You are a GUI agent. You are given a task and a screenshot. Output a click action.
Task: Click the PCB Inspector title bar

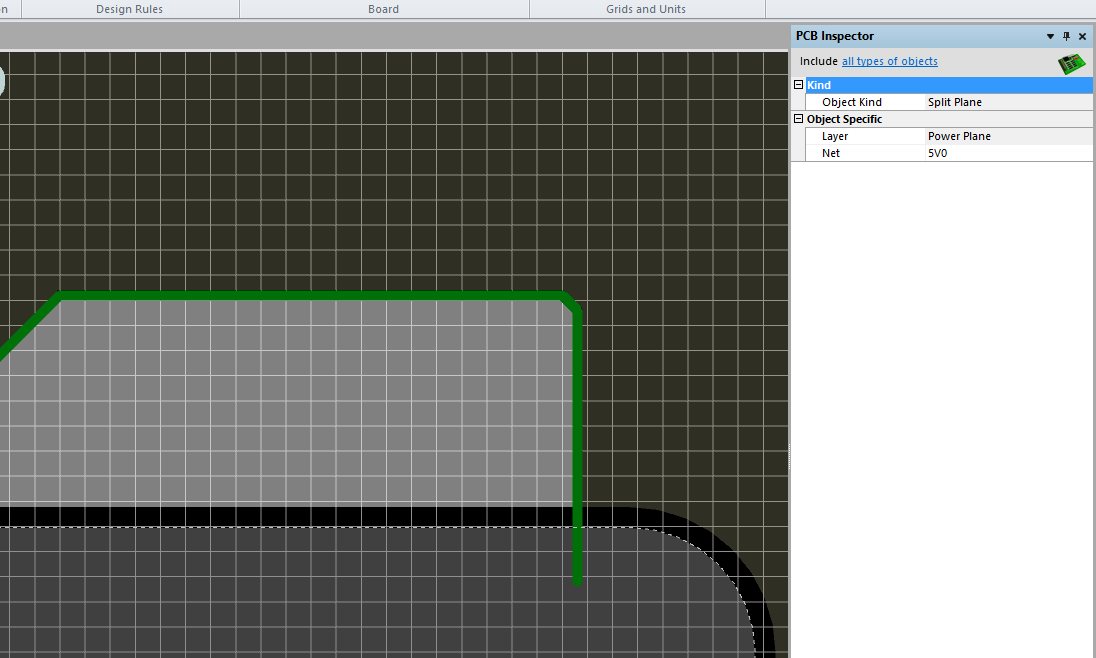[x=900, y=36]
